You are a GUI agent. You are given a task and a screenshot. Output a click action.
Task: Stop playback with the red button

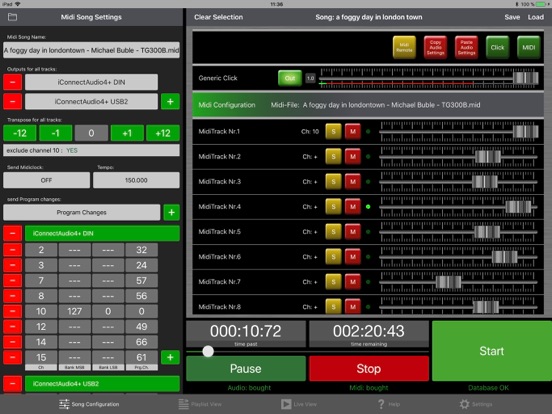(369, 369)
